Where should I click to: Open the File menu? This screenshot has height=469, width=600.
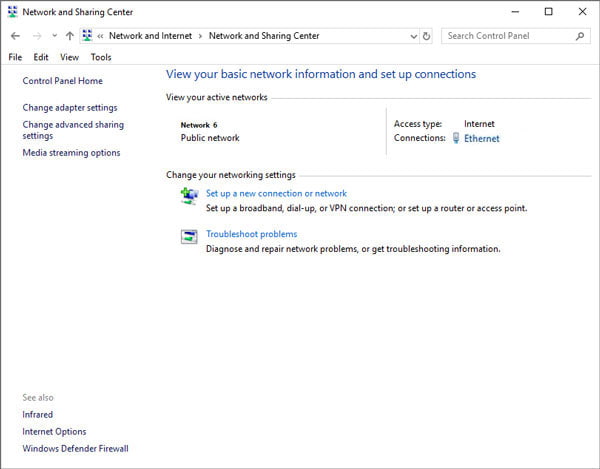point(15,57)
